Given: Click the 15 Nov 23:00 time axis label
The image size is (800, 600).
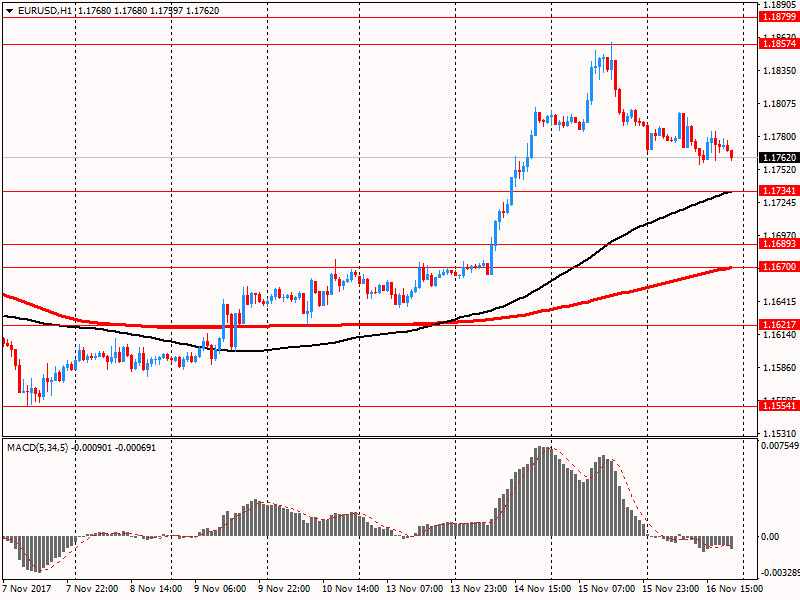Looking at the screenshot, I should [670, 589].
